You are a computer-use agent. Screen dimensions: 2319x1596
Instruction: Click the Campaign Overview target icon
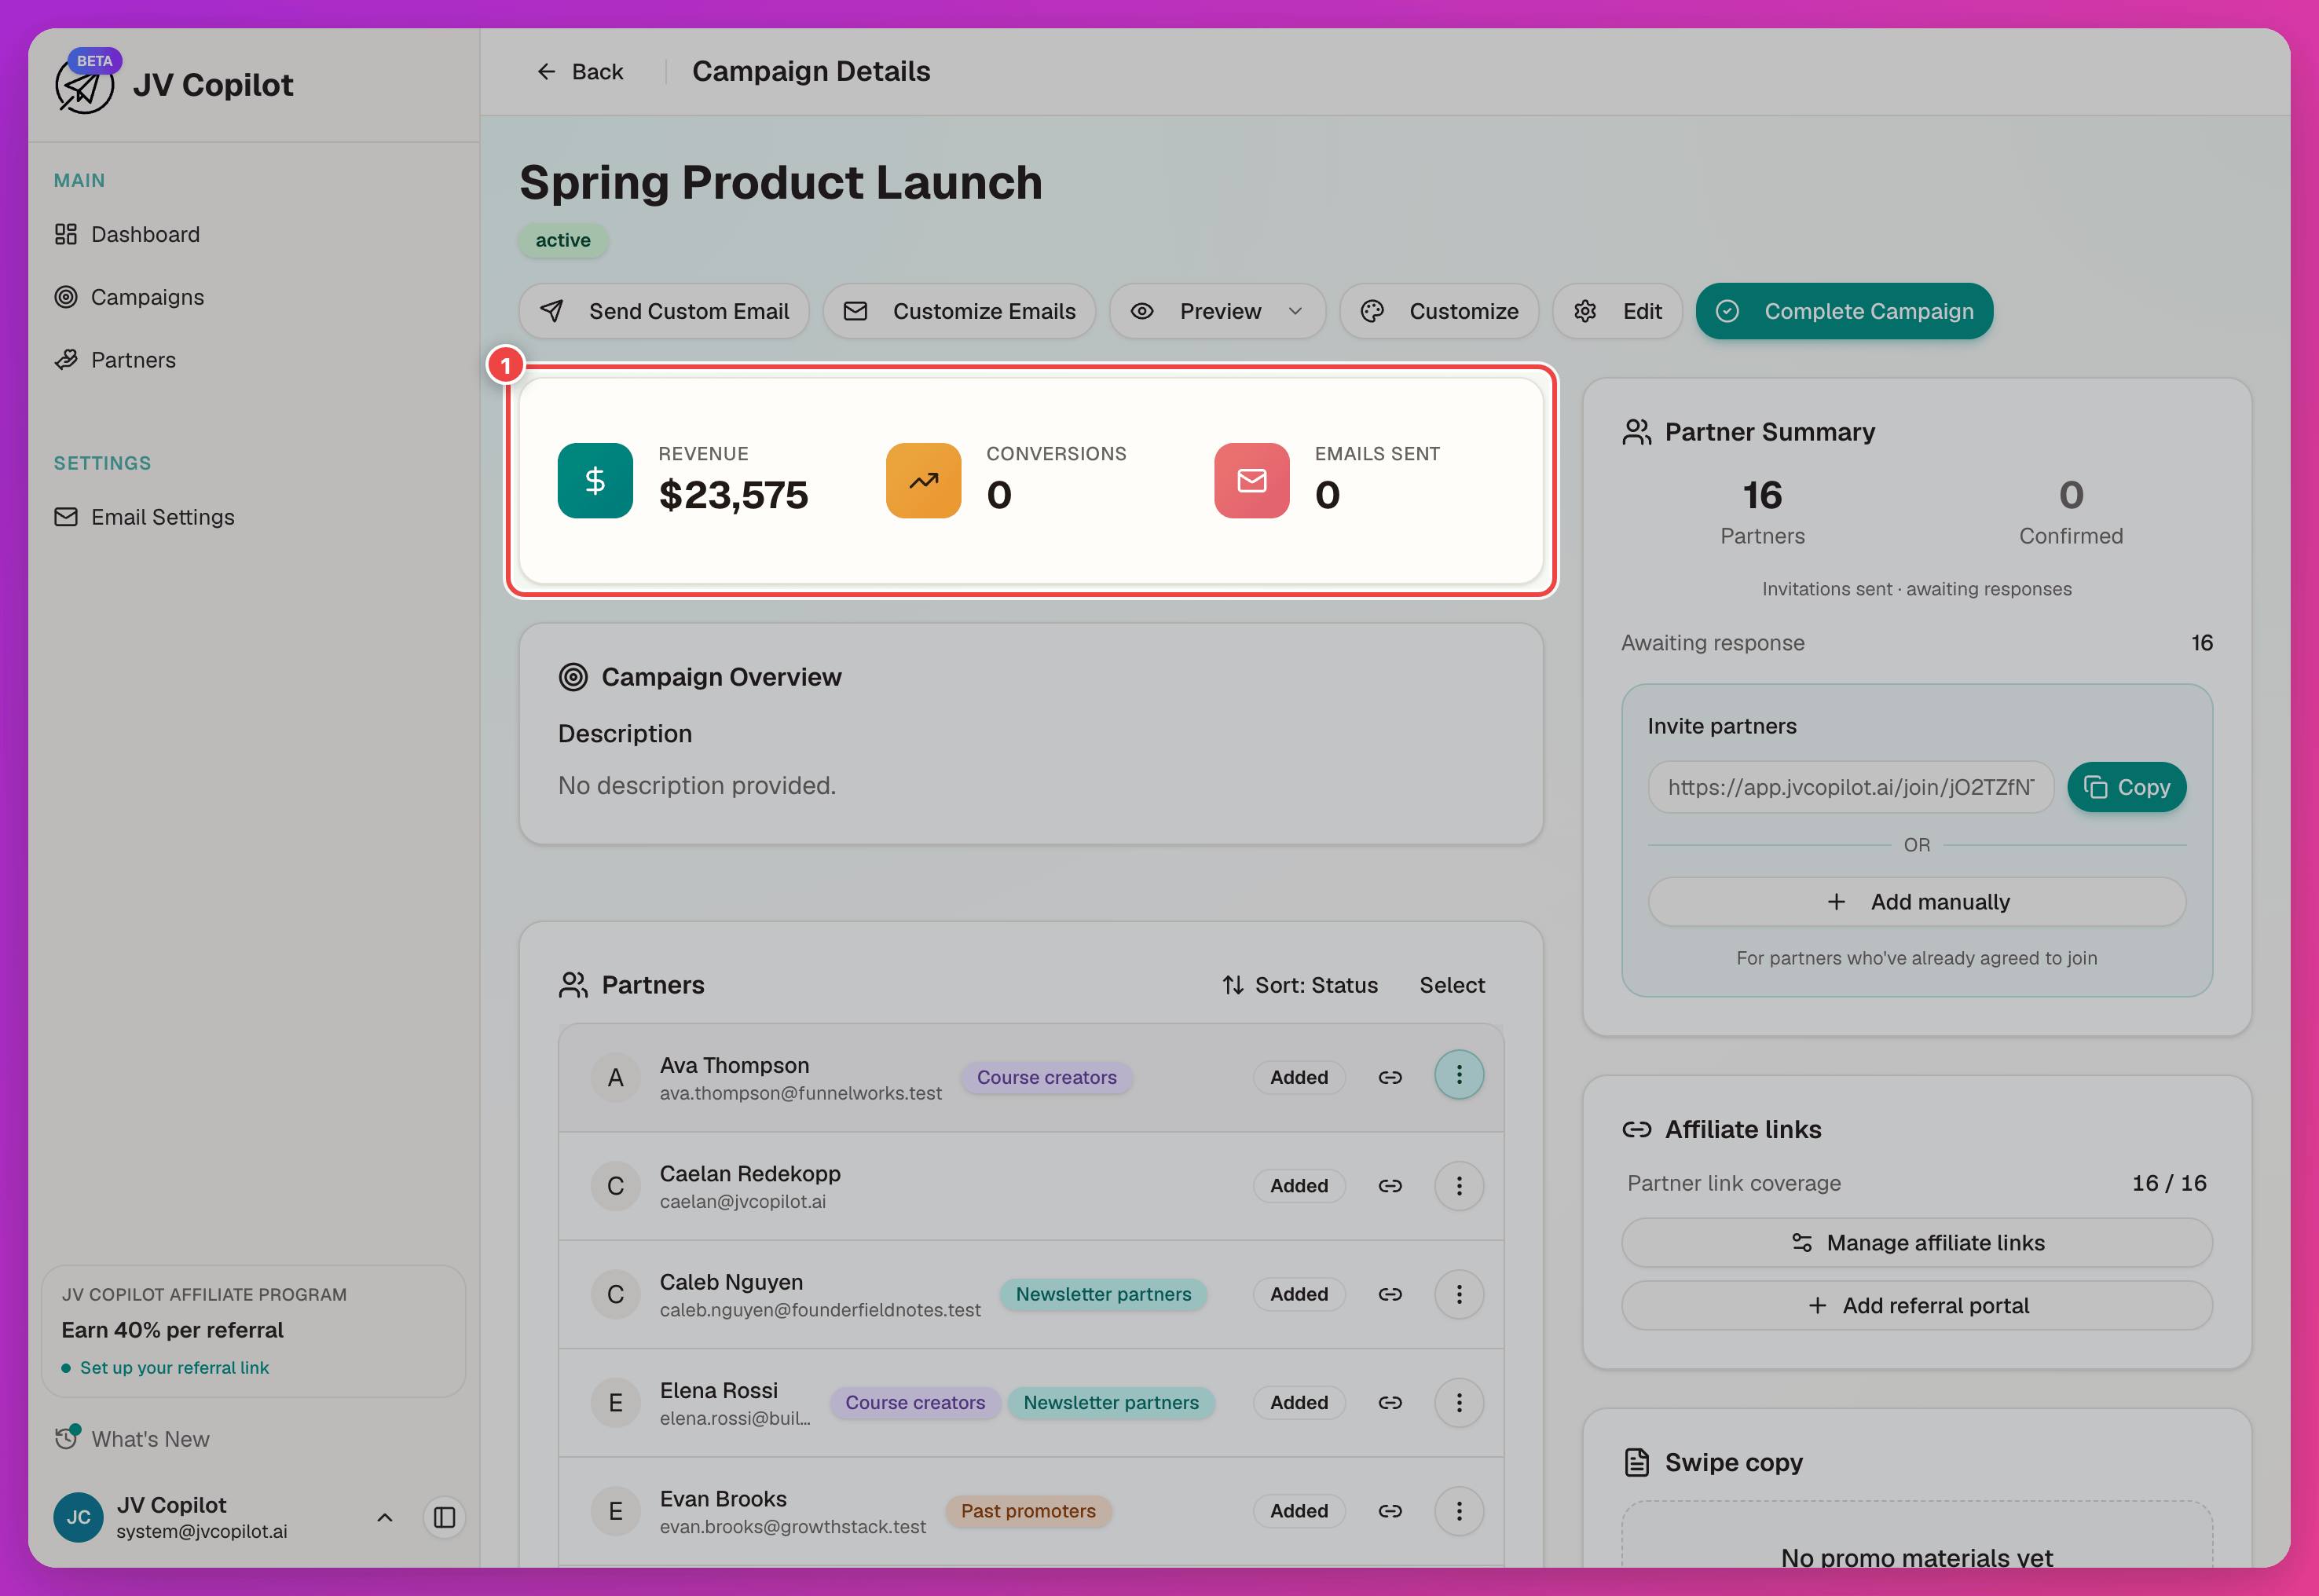pyautogui.click(x=573, y=677)
